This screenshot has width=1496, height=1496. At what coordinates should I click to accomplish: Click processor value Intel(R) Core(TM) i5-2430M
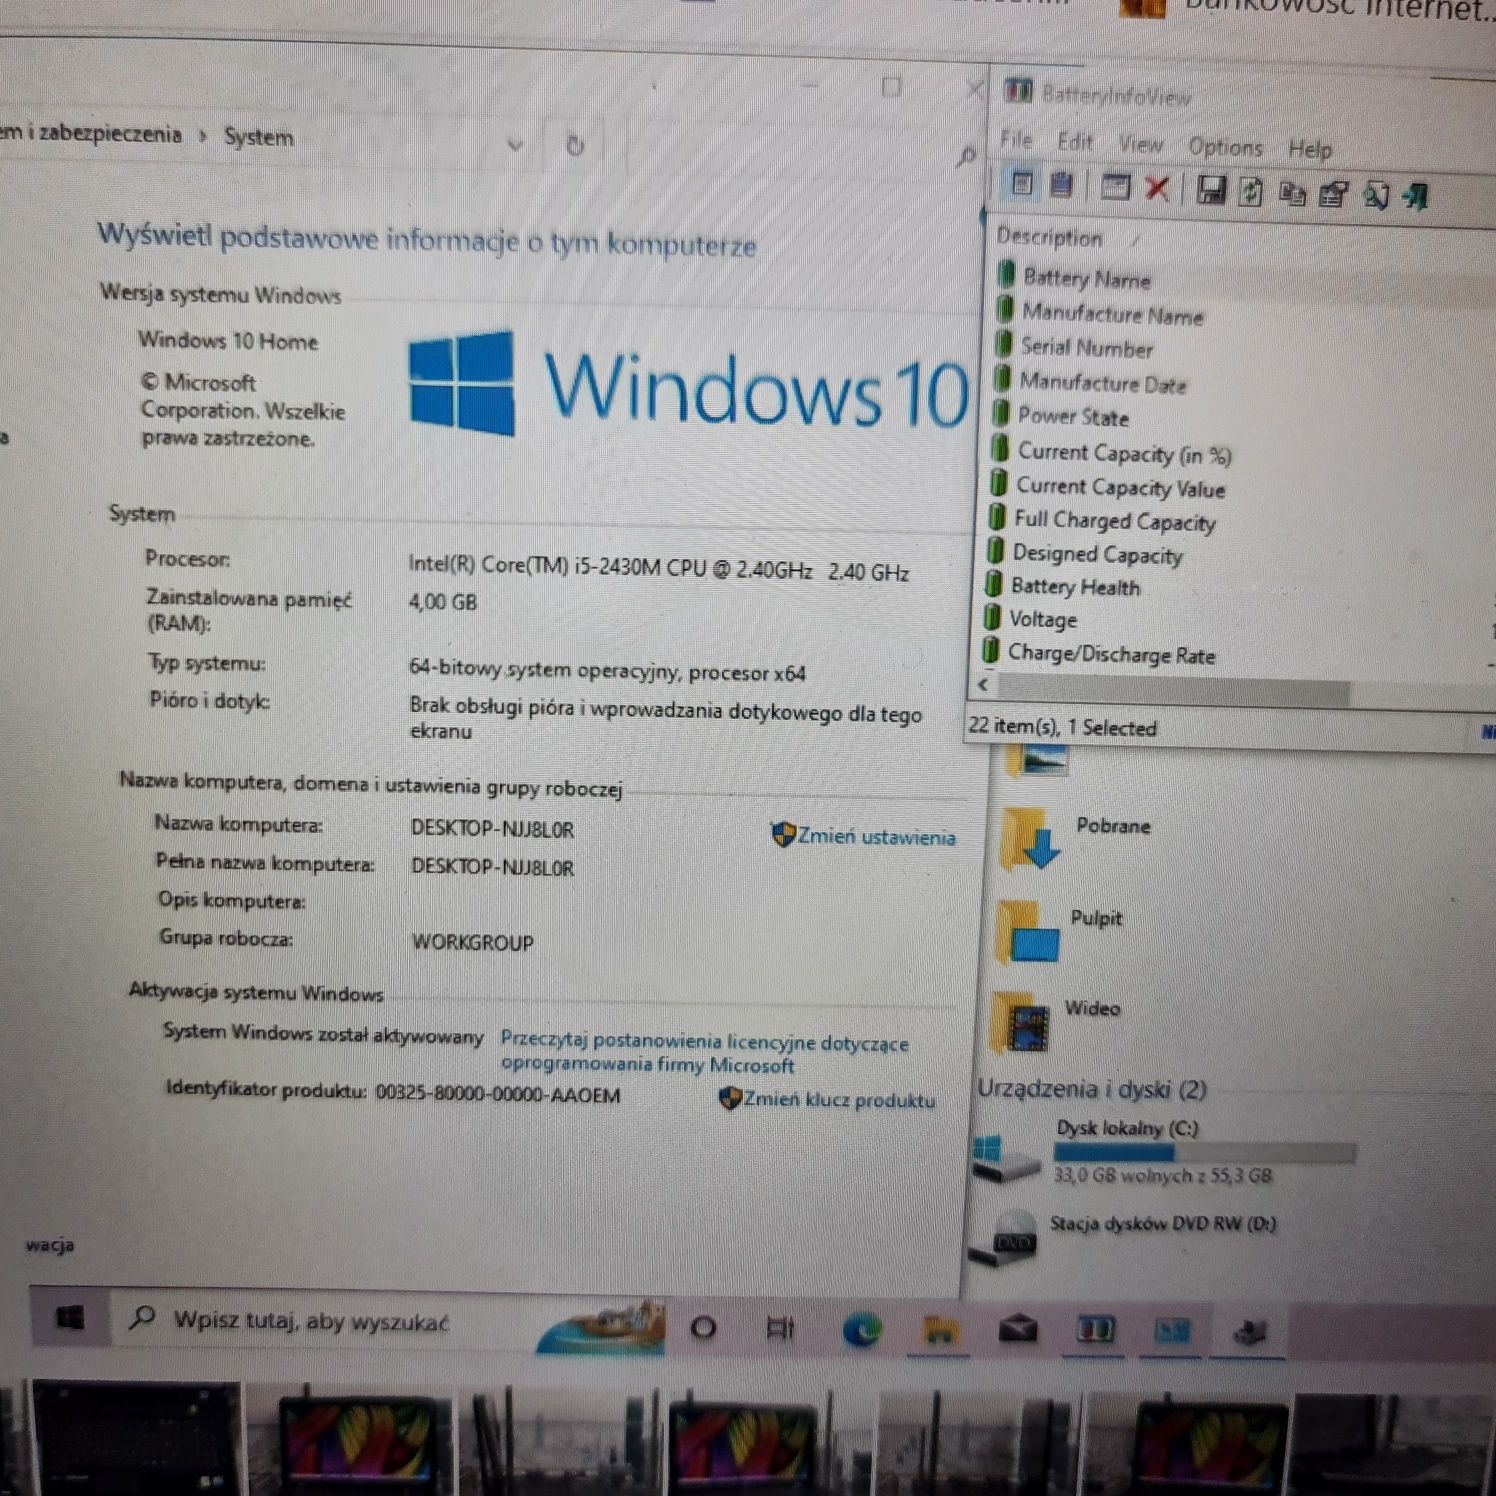pyautogui.click(x=659, y=568)
